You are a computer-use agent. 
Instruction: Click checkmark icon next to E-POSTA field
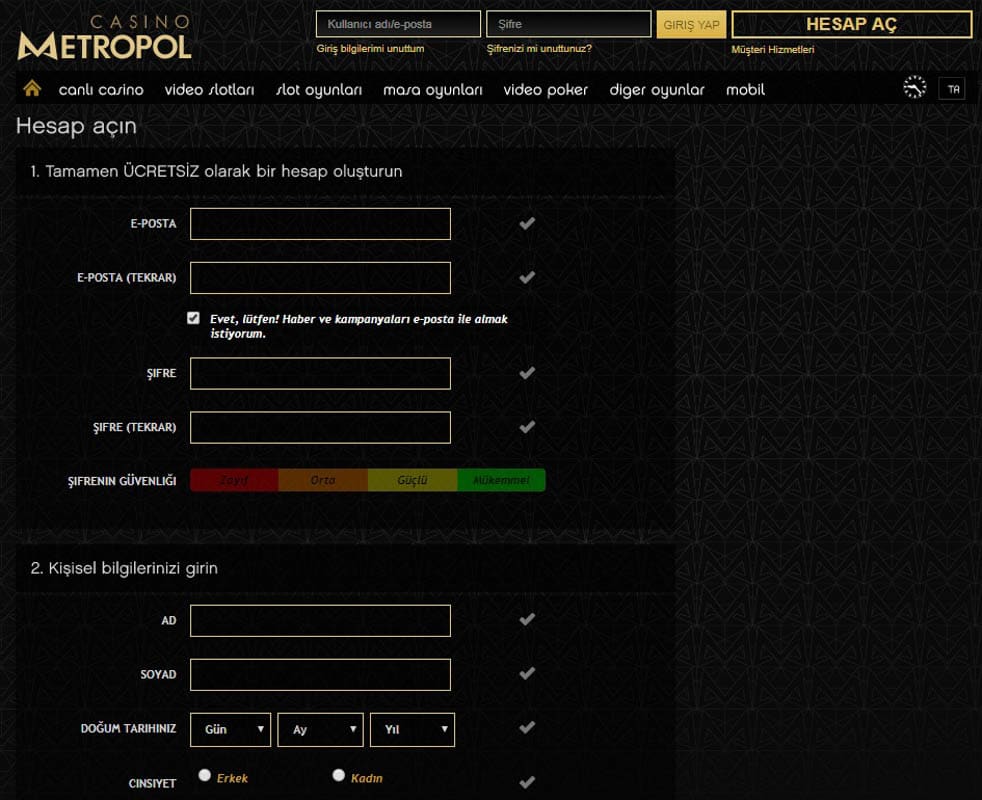(527, 224)
